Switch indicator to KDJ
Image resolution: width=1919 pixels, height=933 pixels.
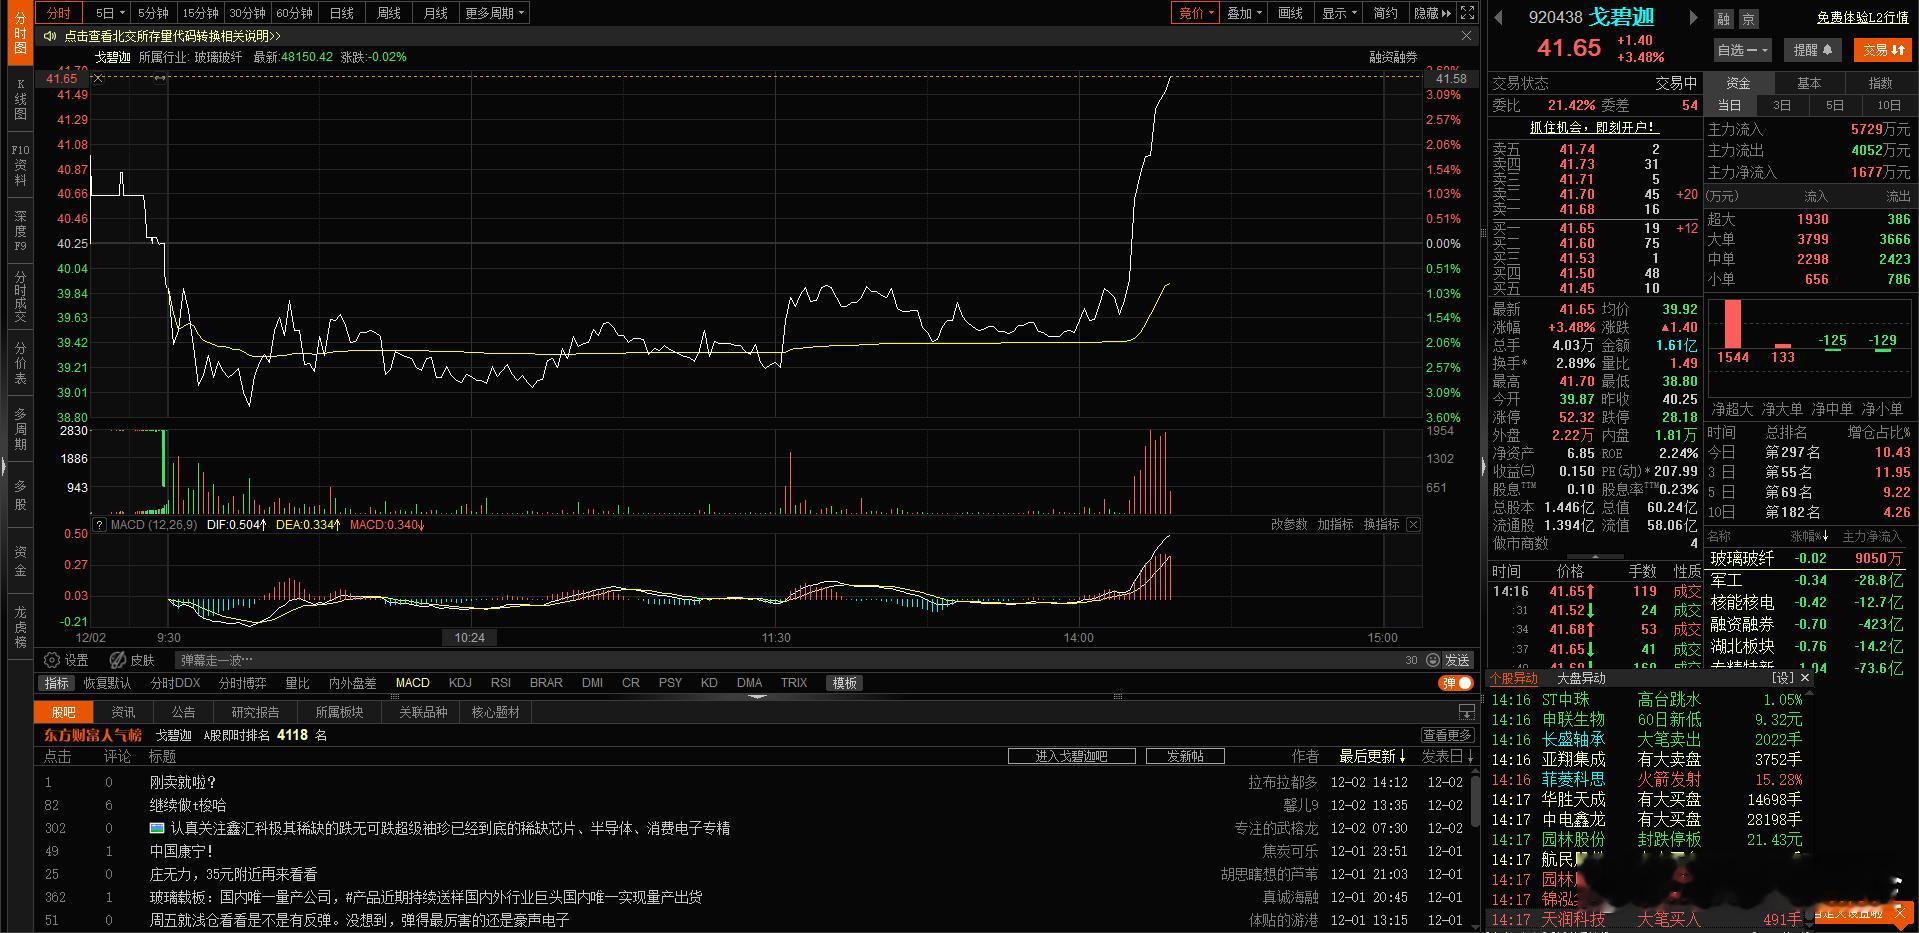[460, 683]
